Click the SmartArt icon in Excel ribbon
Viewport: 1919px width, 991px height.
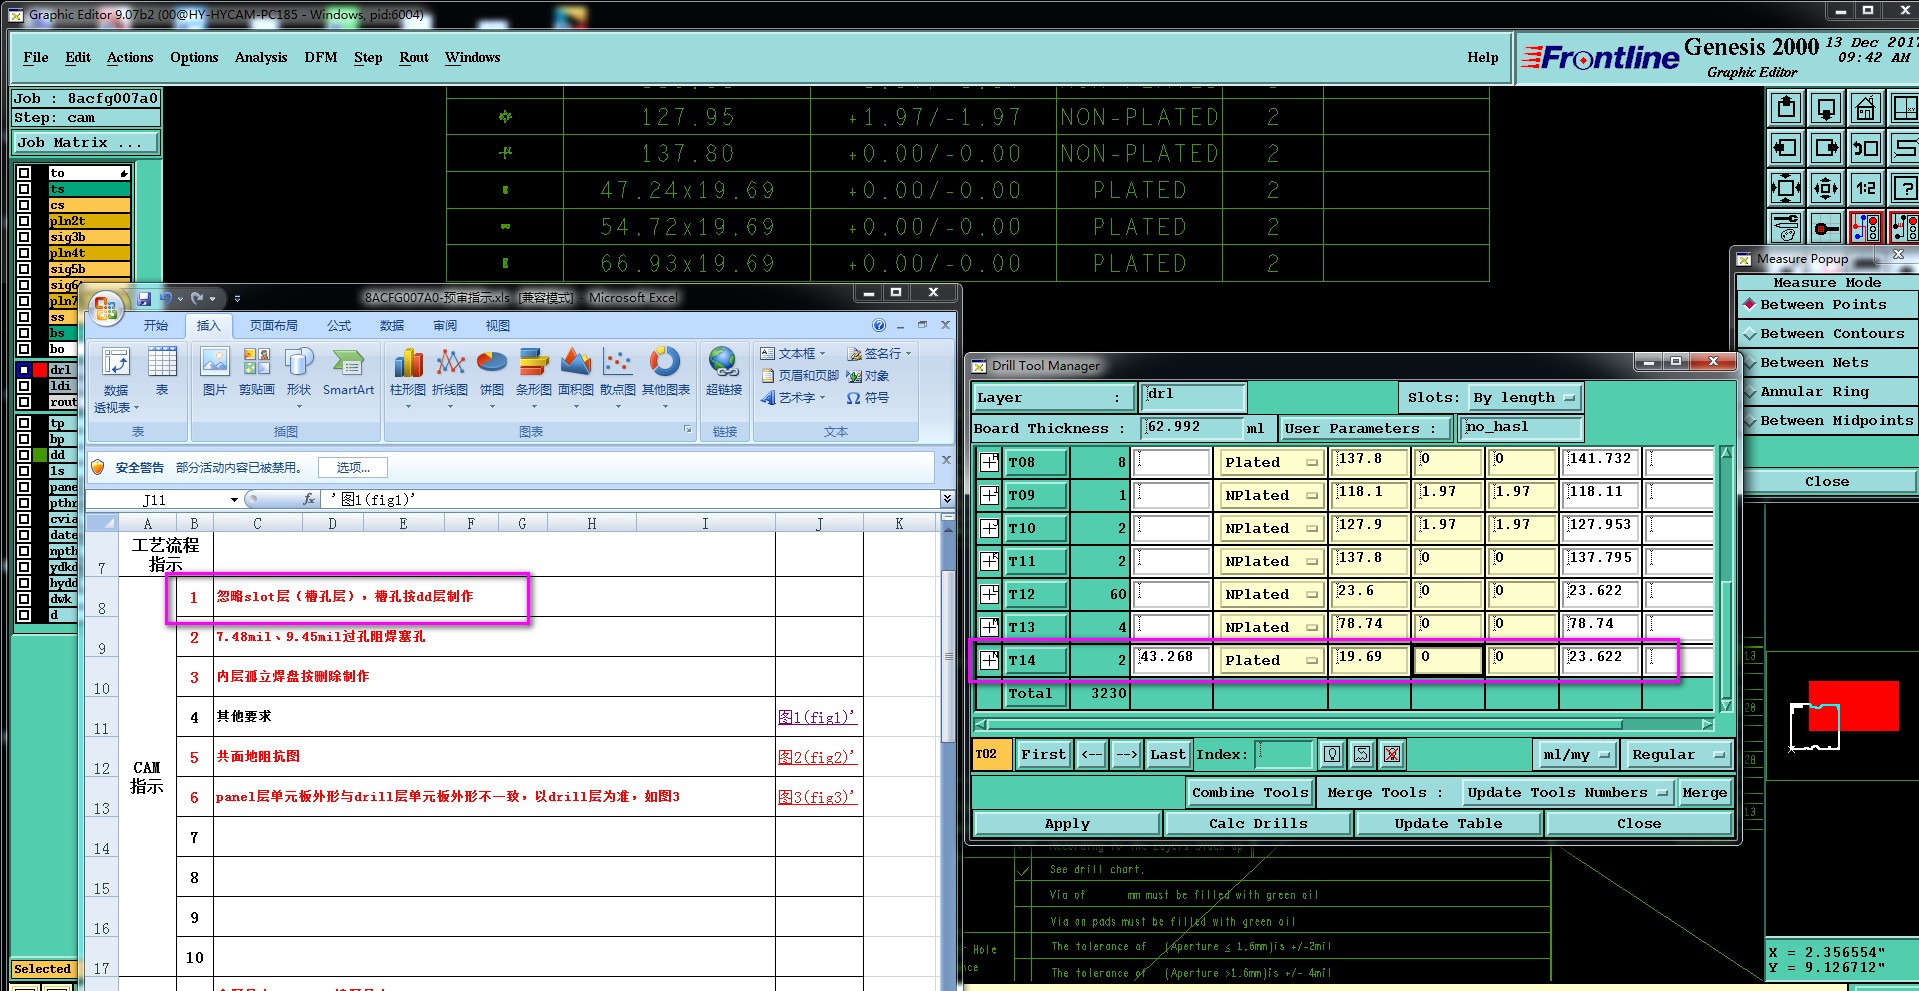click(x=348, y=371)
